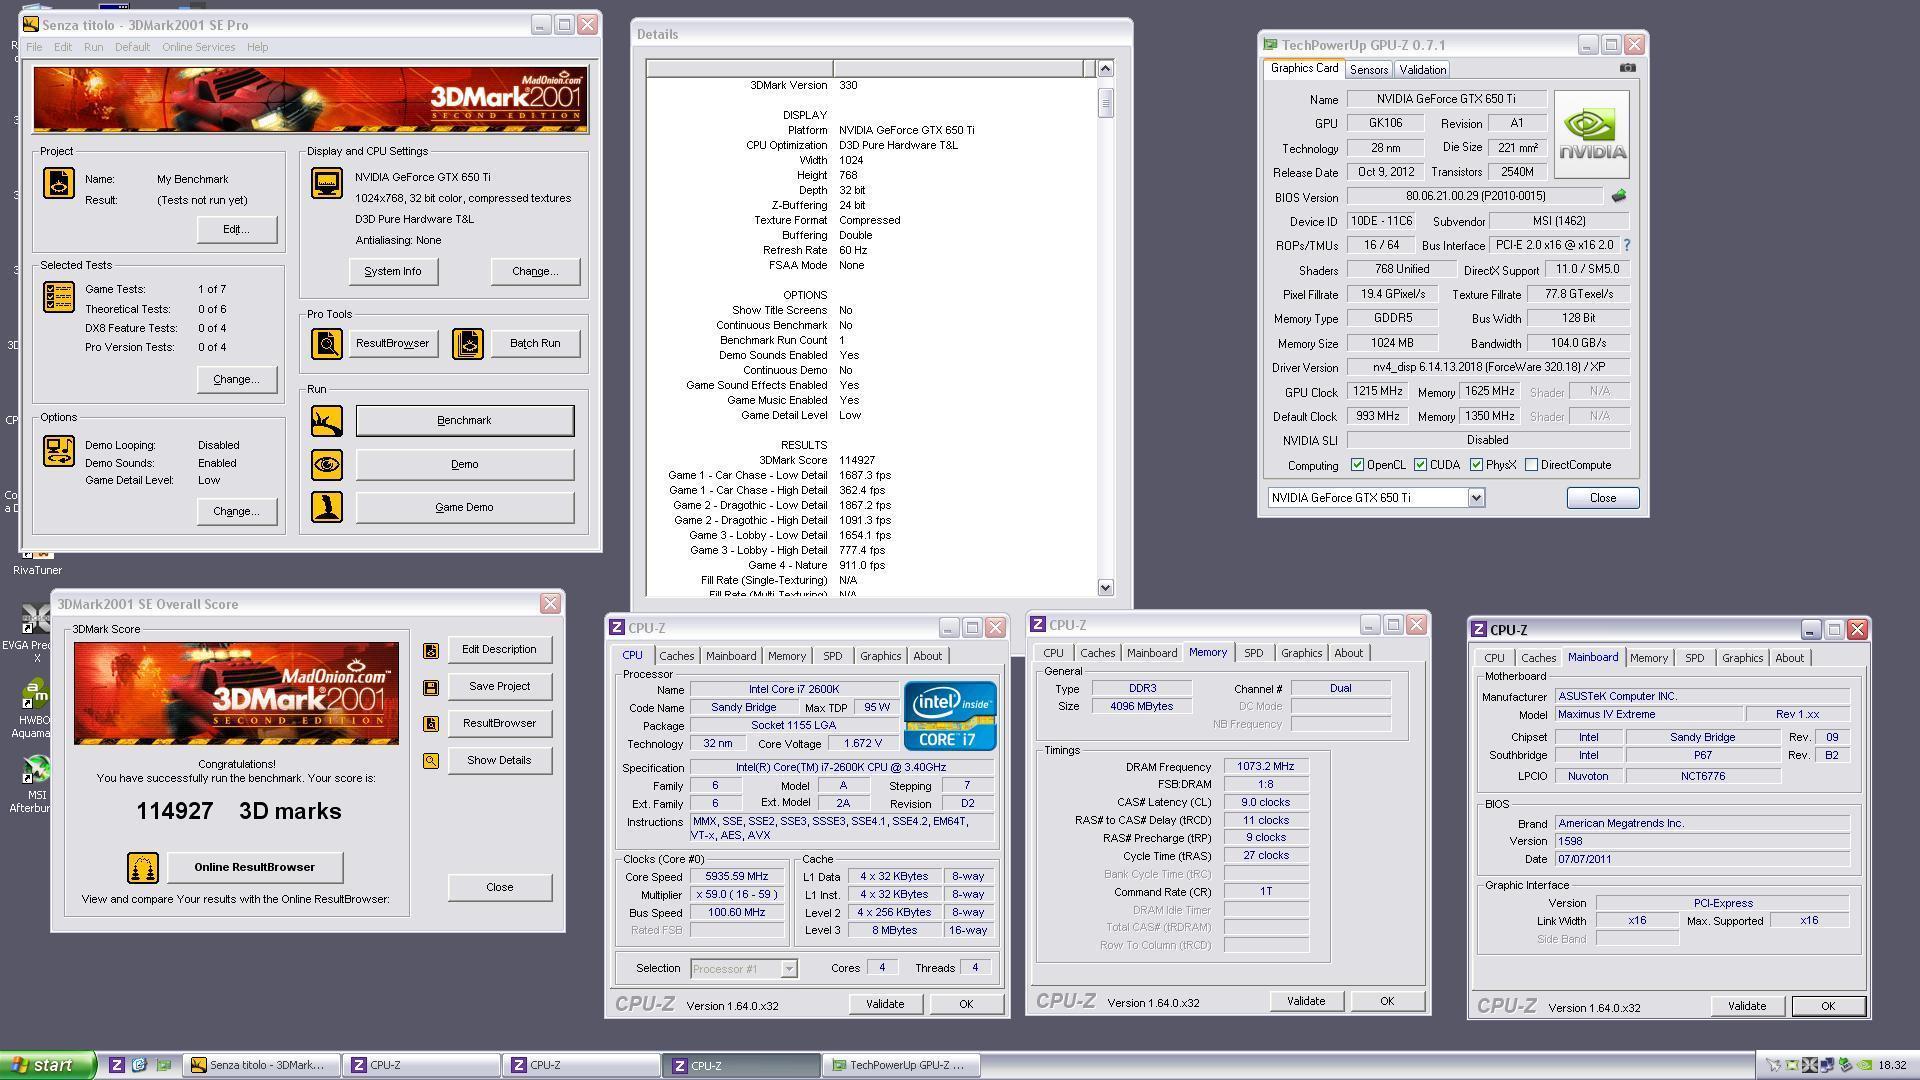Open the MSI Afterburner desktop shortcut

[36, 783]
